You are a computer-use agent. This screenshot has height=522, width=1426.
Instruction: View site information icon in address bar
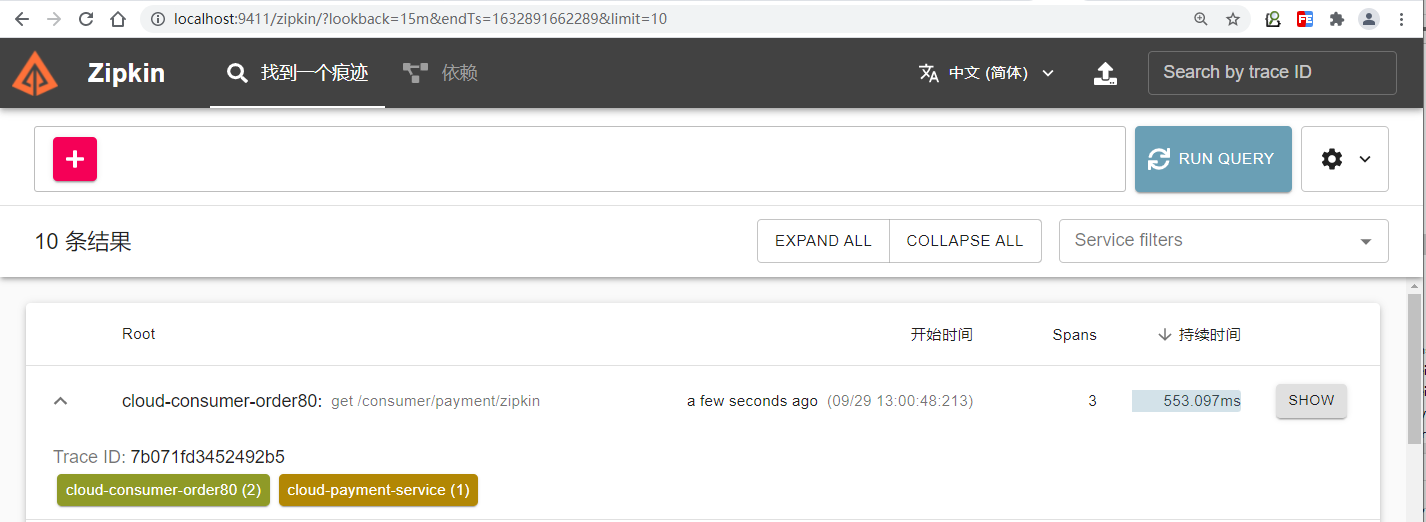(158, 19)
